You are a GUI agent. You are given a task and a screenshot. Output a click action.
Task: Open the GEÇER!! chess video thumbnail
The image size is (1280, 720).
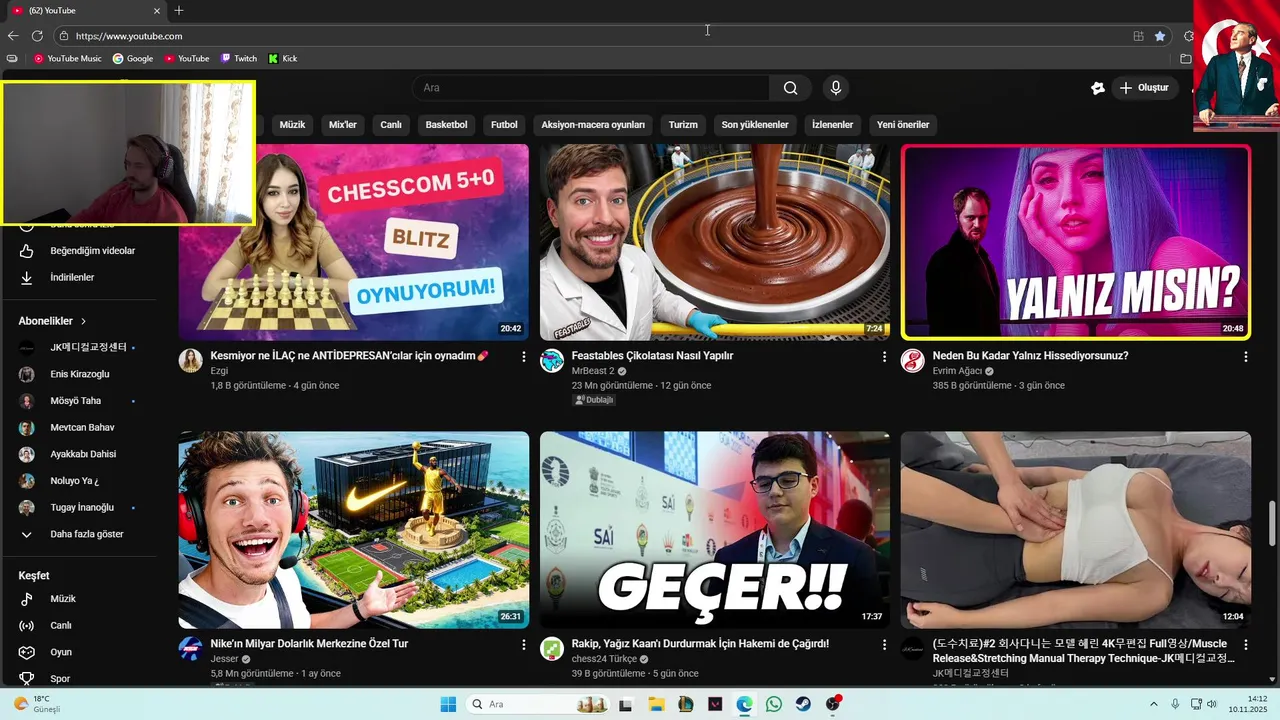click(715, 530)
